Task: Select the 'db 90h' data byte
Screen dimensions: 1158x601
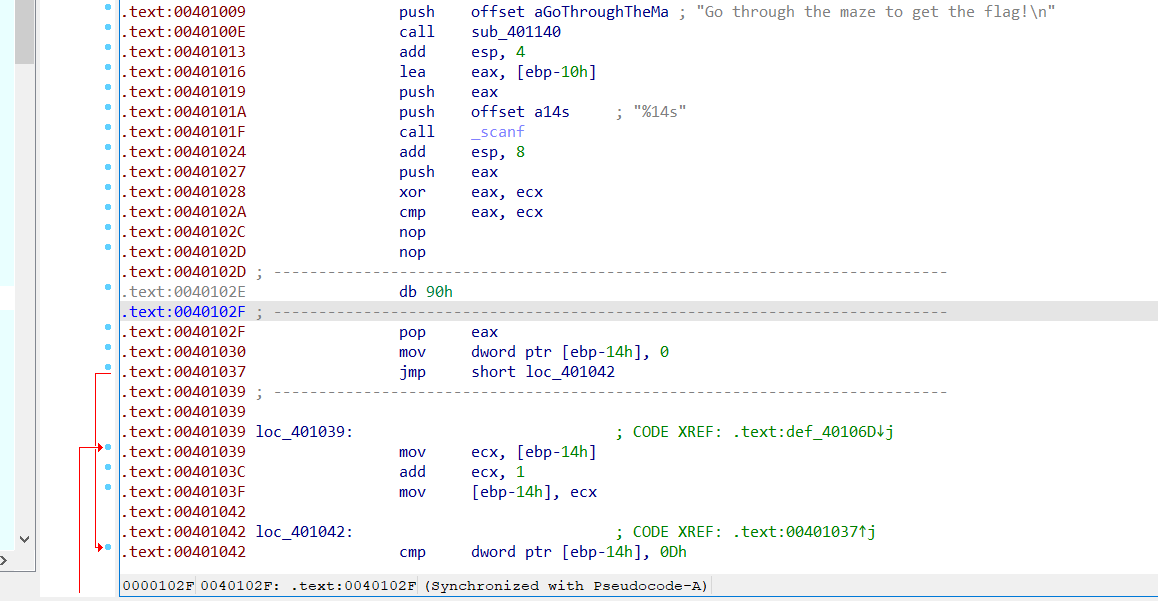Action: pyautogui.click(x=425, y=292)
